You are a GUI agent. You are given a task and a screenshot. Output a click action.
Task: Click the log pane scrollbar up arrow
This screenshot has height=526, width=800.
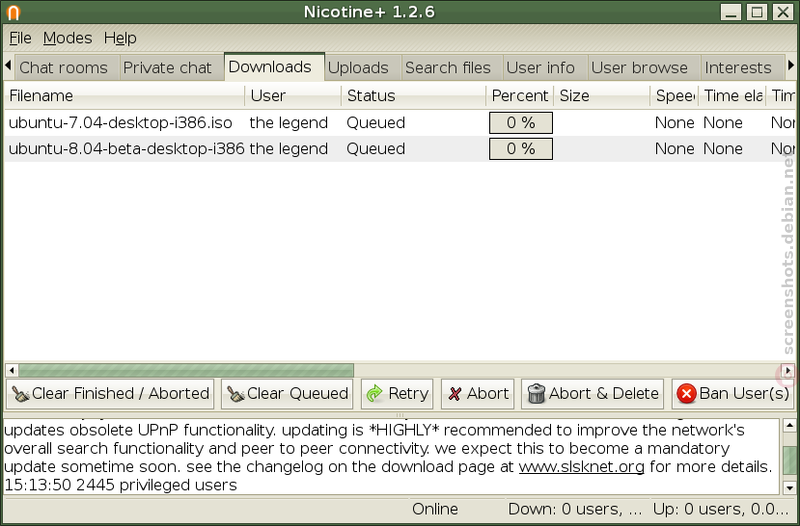[x=789, y=425]
